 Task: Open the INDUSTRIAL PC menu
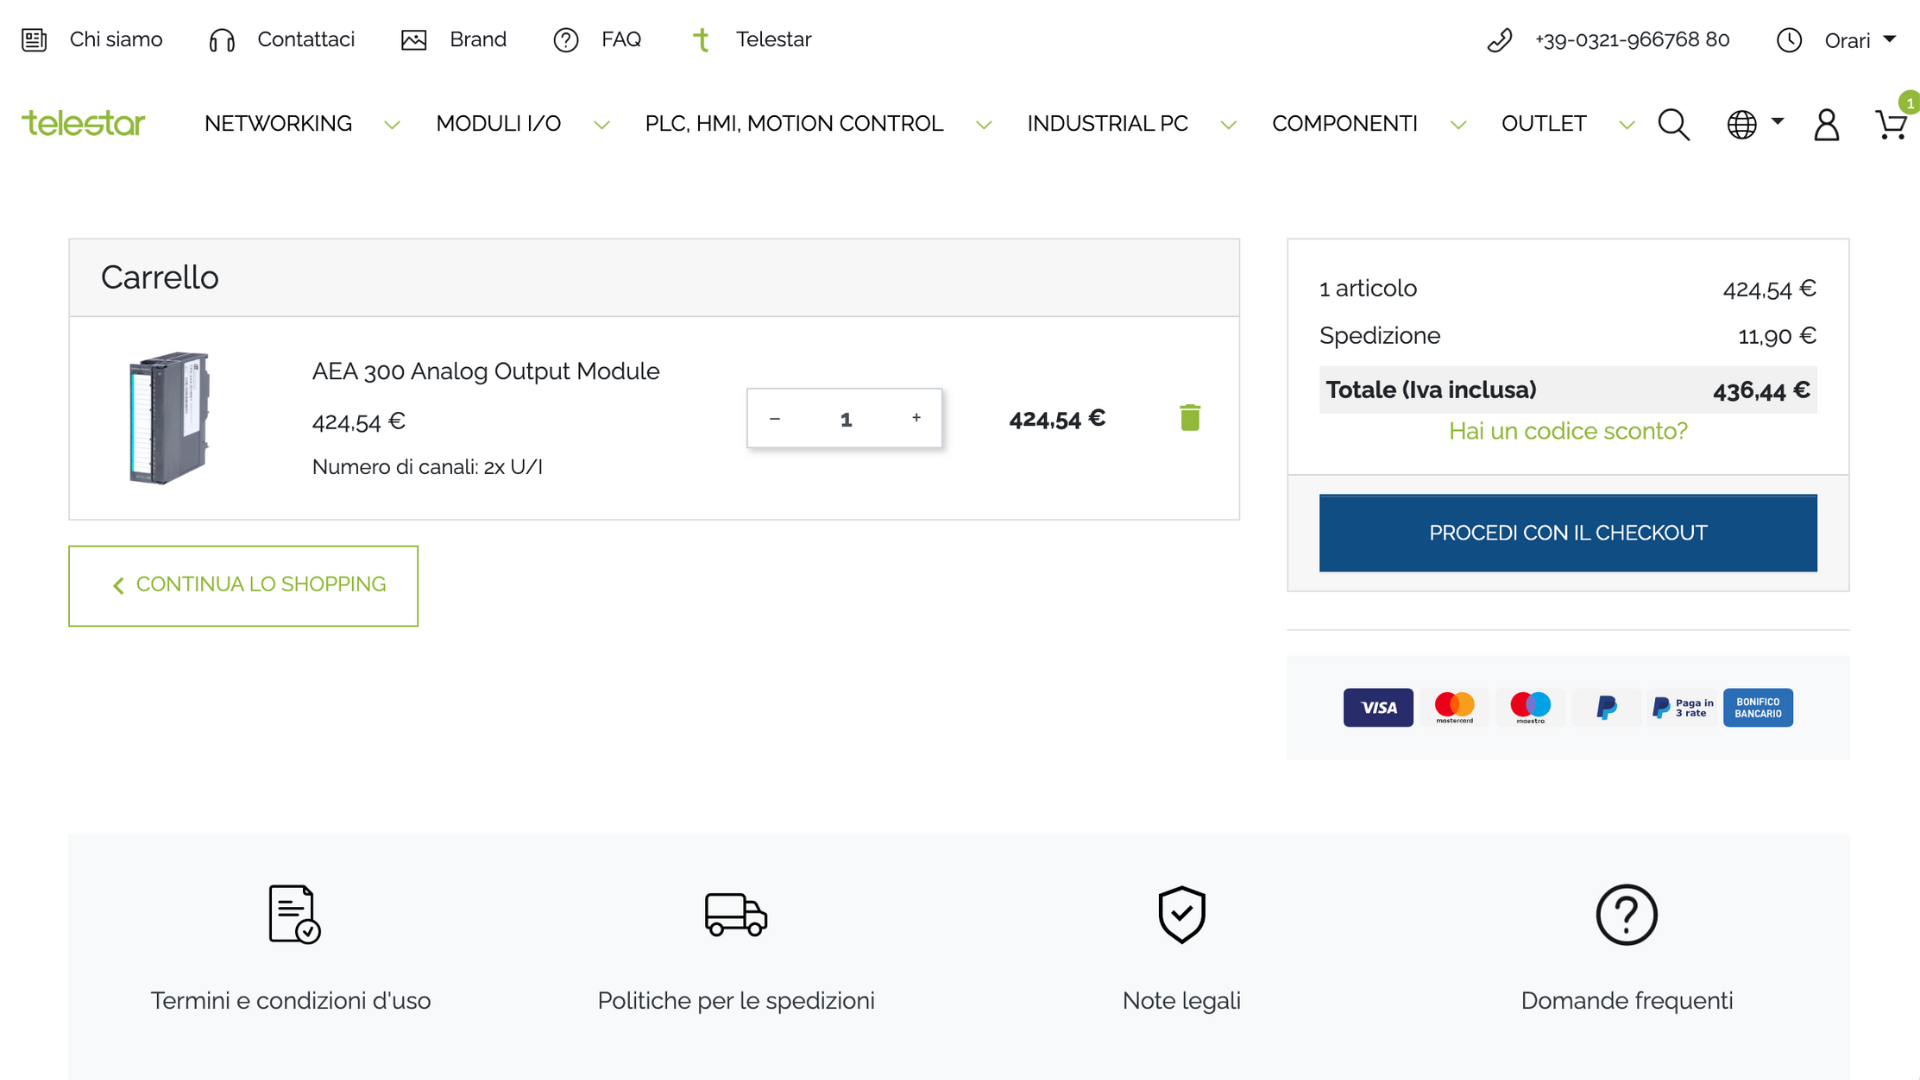pyautogui.click(x=1107, y=124)
